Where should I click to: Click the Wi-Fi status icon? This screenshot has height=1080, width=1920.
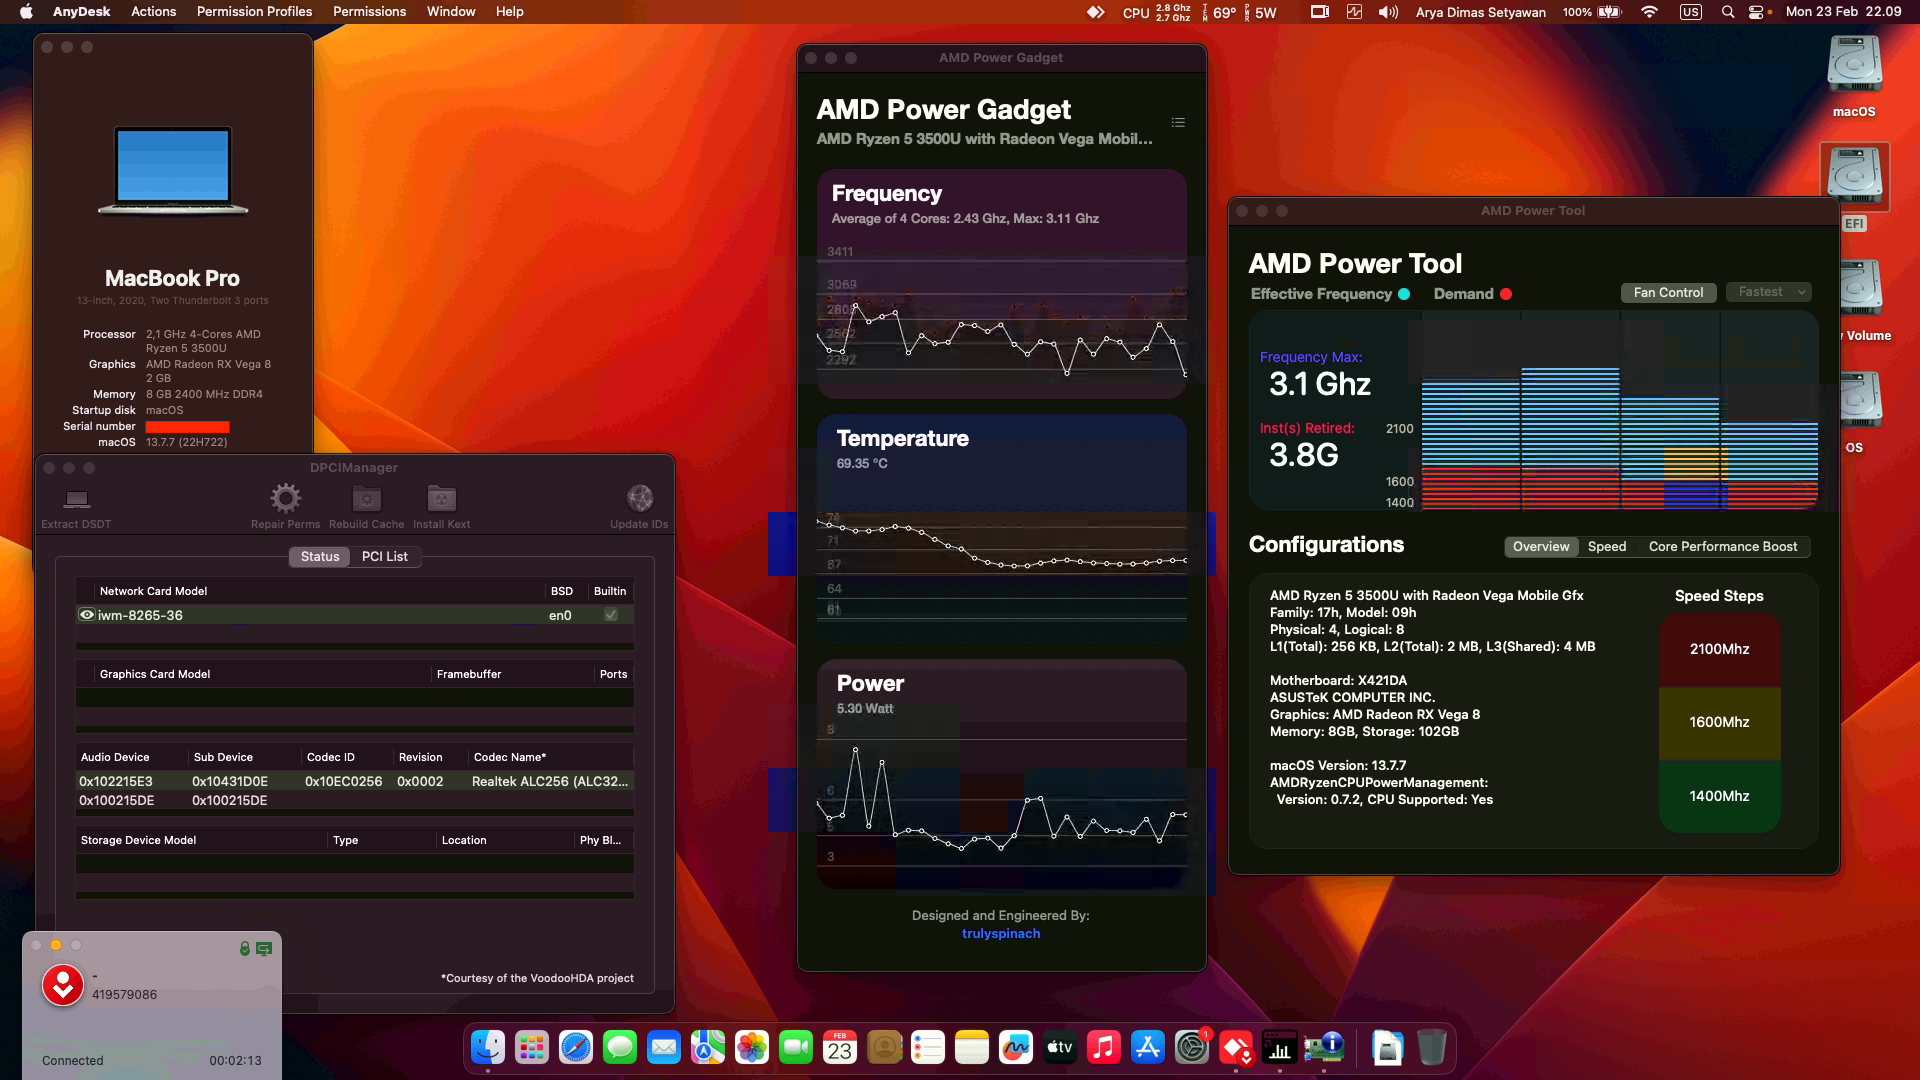click(1649, 12)
